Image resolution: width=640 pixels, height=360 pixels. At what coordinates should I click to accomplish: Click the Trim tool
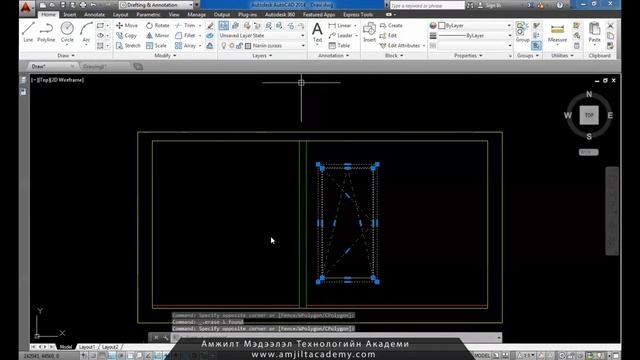[185, 25]
